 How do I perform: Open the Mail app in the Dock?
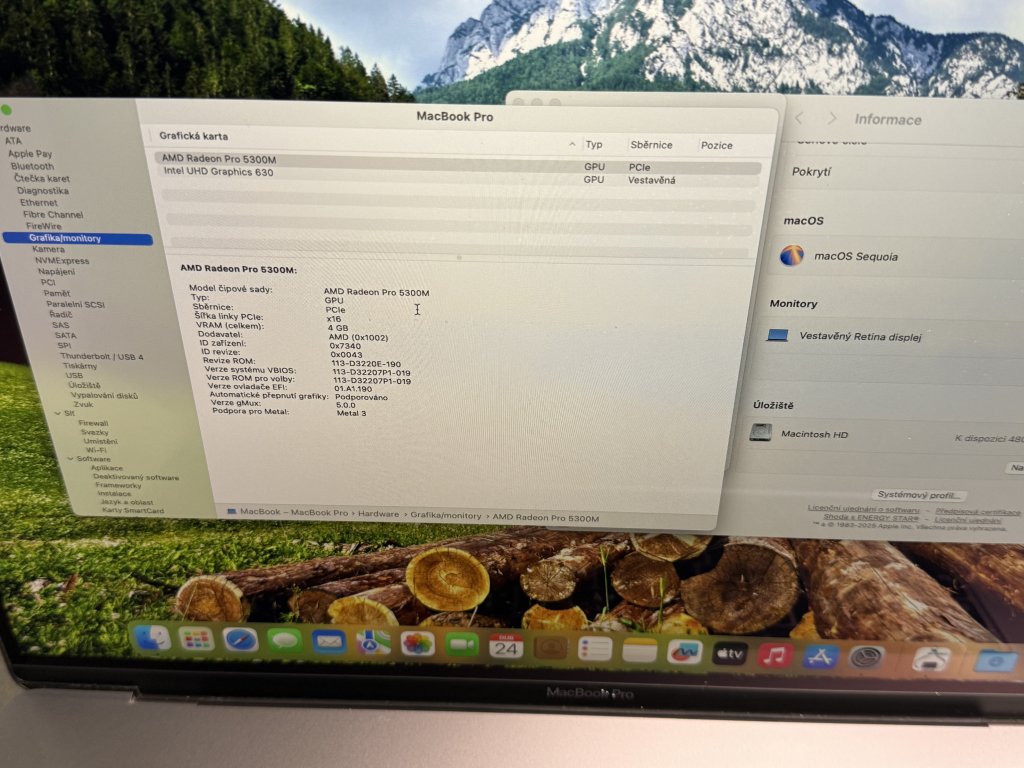coord(329,643)
